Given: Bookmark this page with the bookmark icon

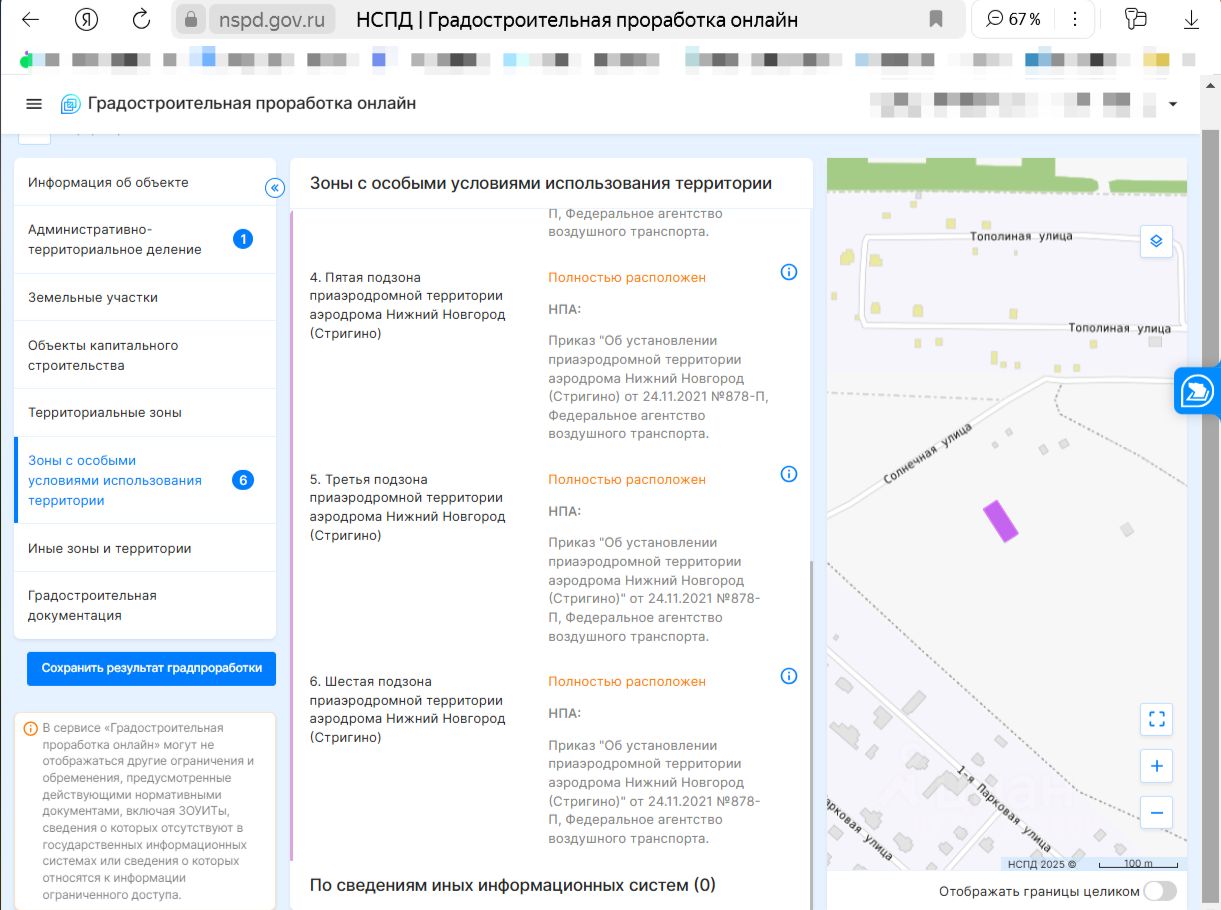Looking at the screenshot, I should click(936, 19).
